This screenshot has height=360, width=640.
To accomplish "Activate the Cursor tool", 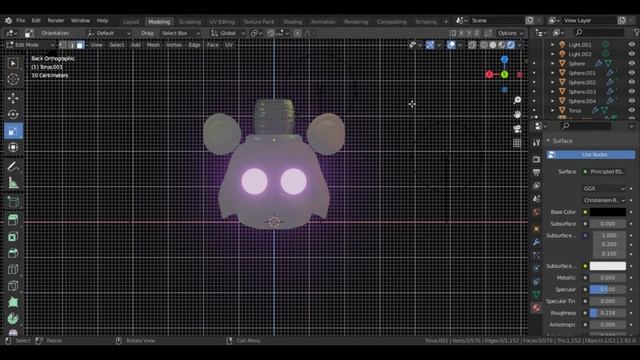I will [x=13, y=79].
